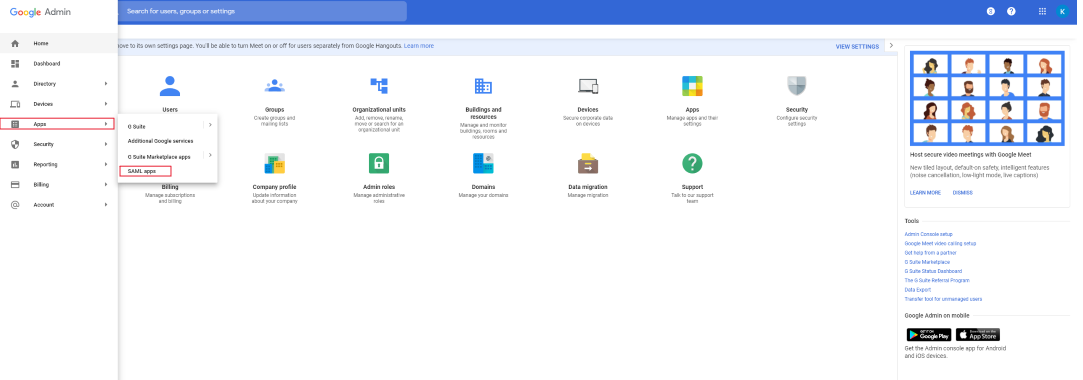1083x380 pixels.
Task: Expand the G Suite submenu chevron
Action: (x=210, y=125)
